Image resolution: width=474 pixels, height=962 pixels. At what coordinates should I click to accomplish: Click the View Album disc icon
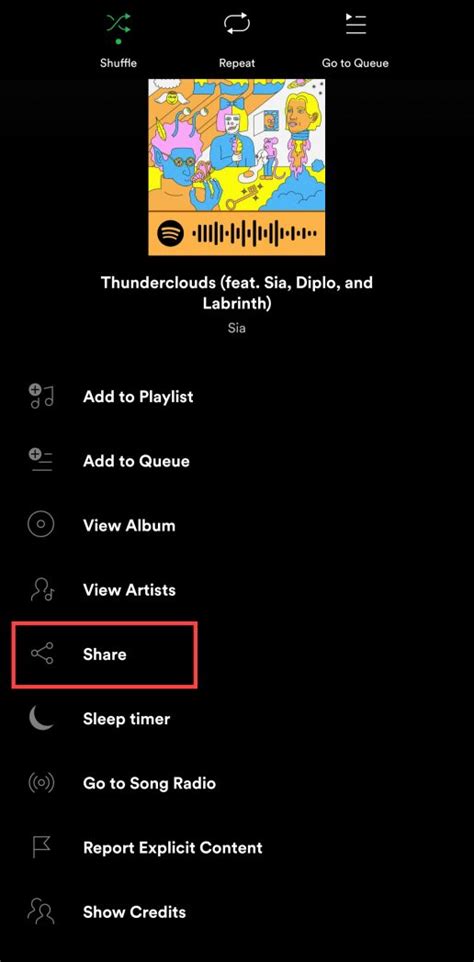click(41, 525)
